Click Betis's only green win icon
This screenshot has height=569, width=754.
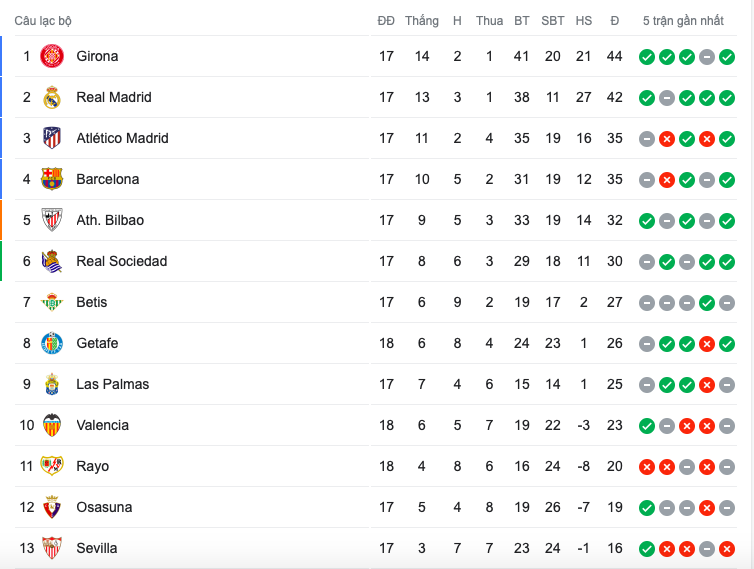click(706, 303)
